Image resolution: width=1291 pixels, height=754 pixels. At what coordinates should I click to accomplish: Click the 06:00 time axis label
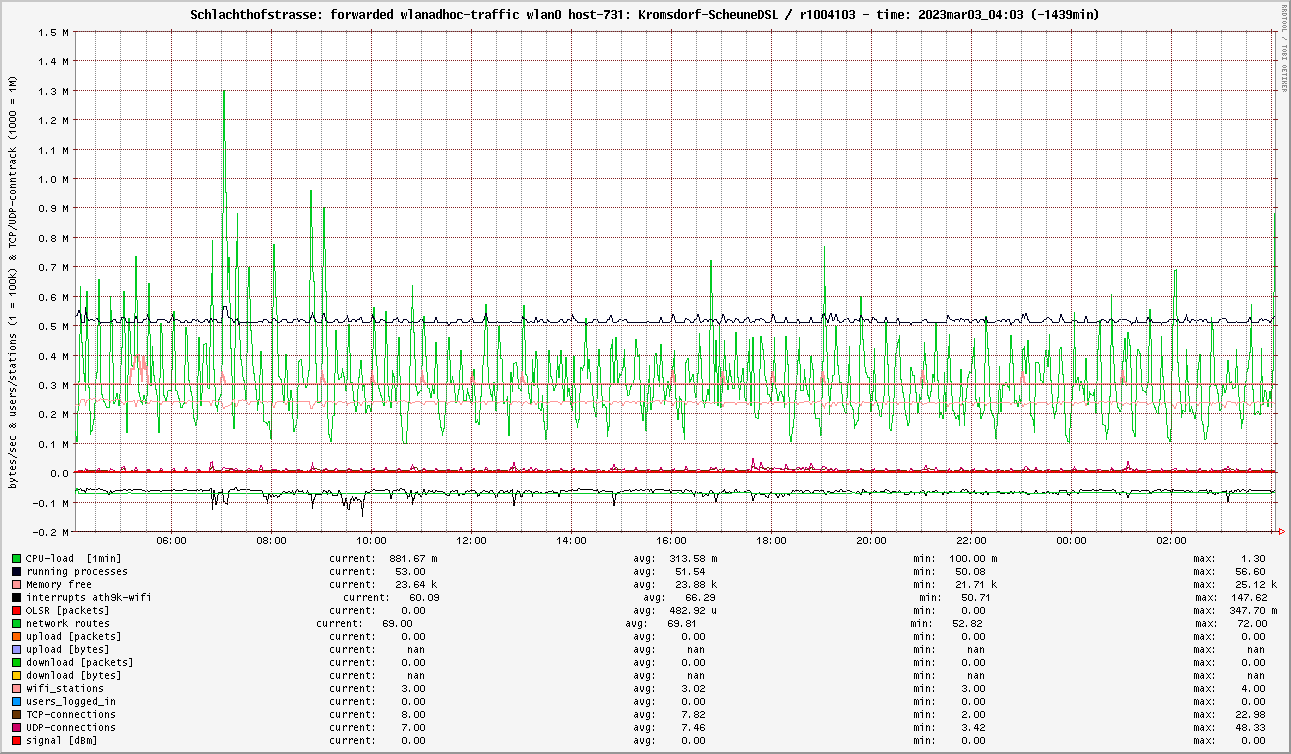pos(171,540)
